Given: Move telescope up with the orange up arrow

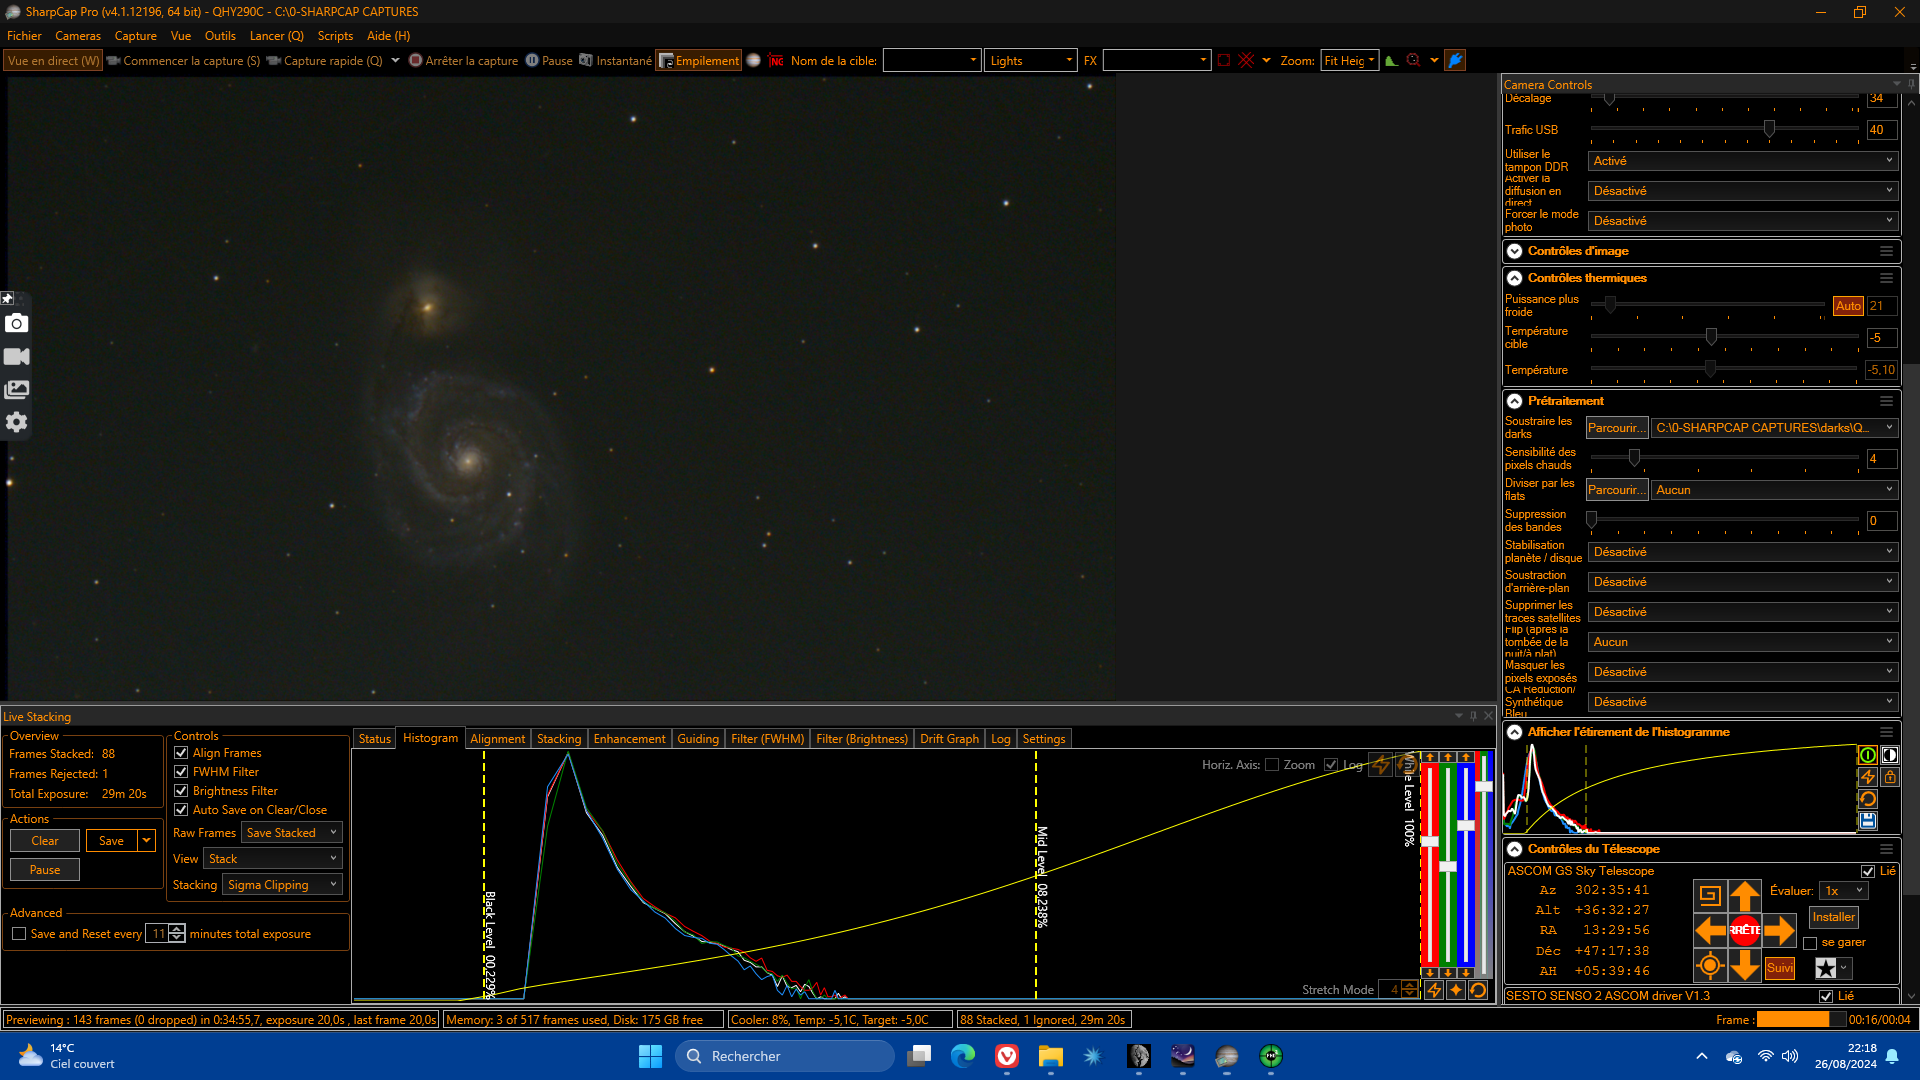Looking at the screenshot, I should click(1745, 896).
